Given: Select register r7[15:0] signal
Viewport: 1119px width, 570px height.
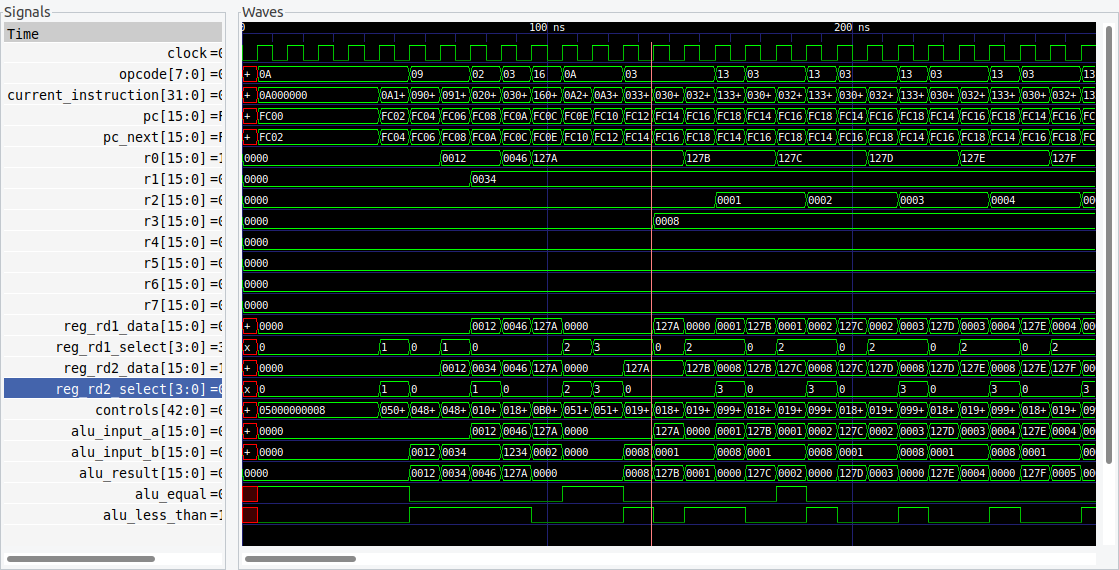Looking at the screenshot, I should (x=113, y=305).
